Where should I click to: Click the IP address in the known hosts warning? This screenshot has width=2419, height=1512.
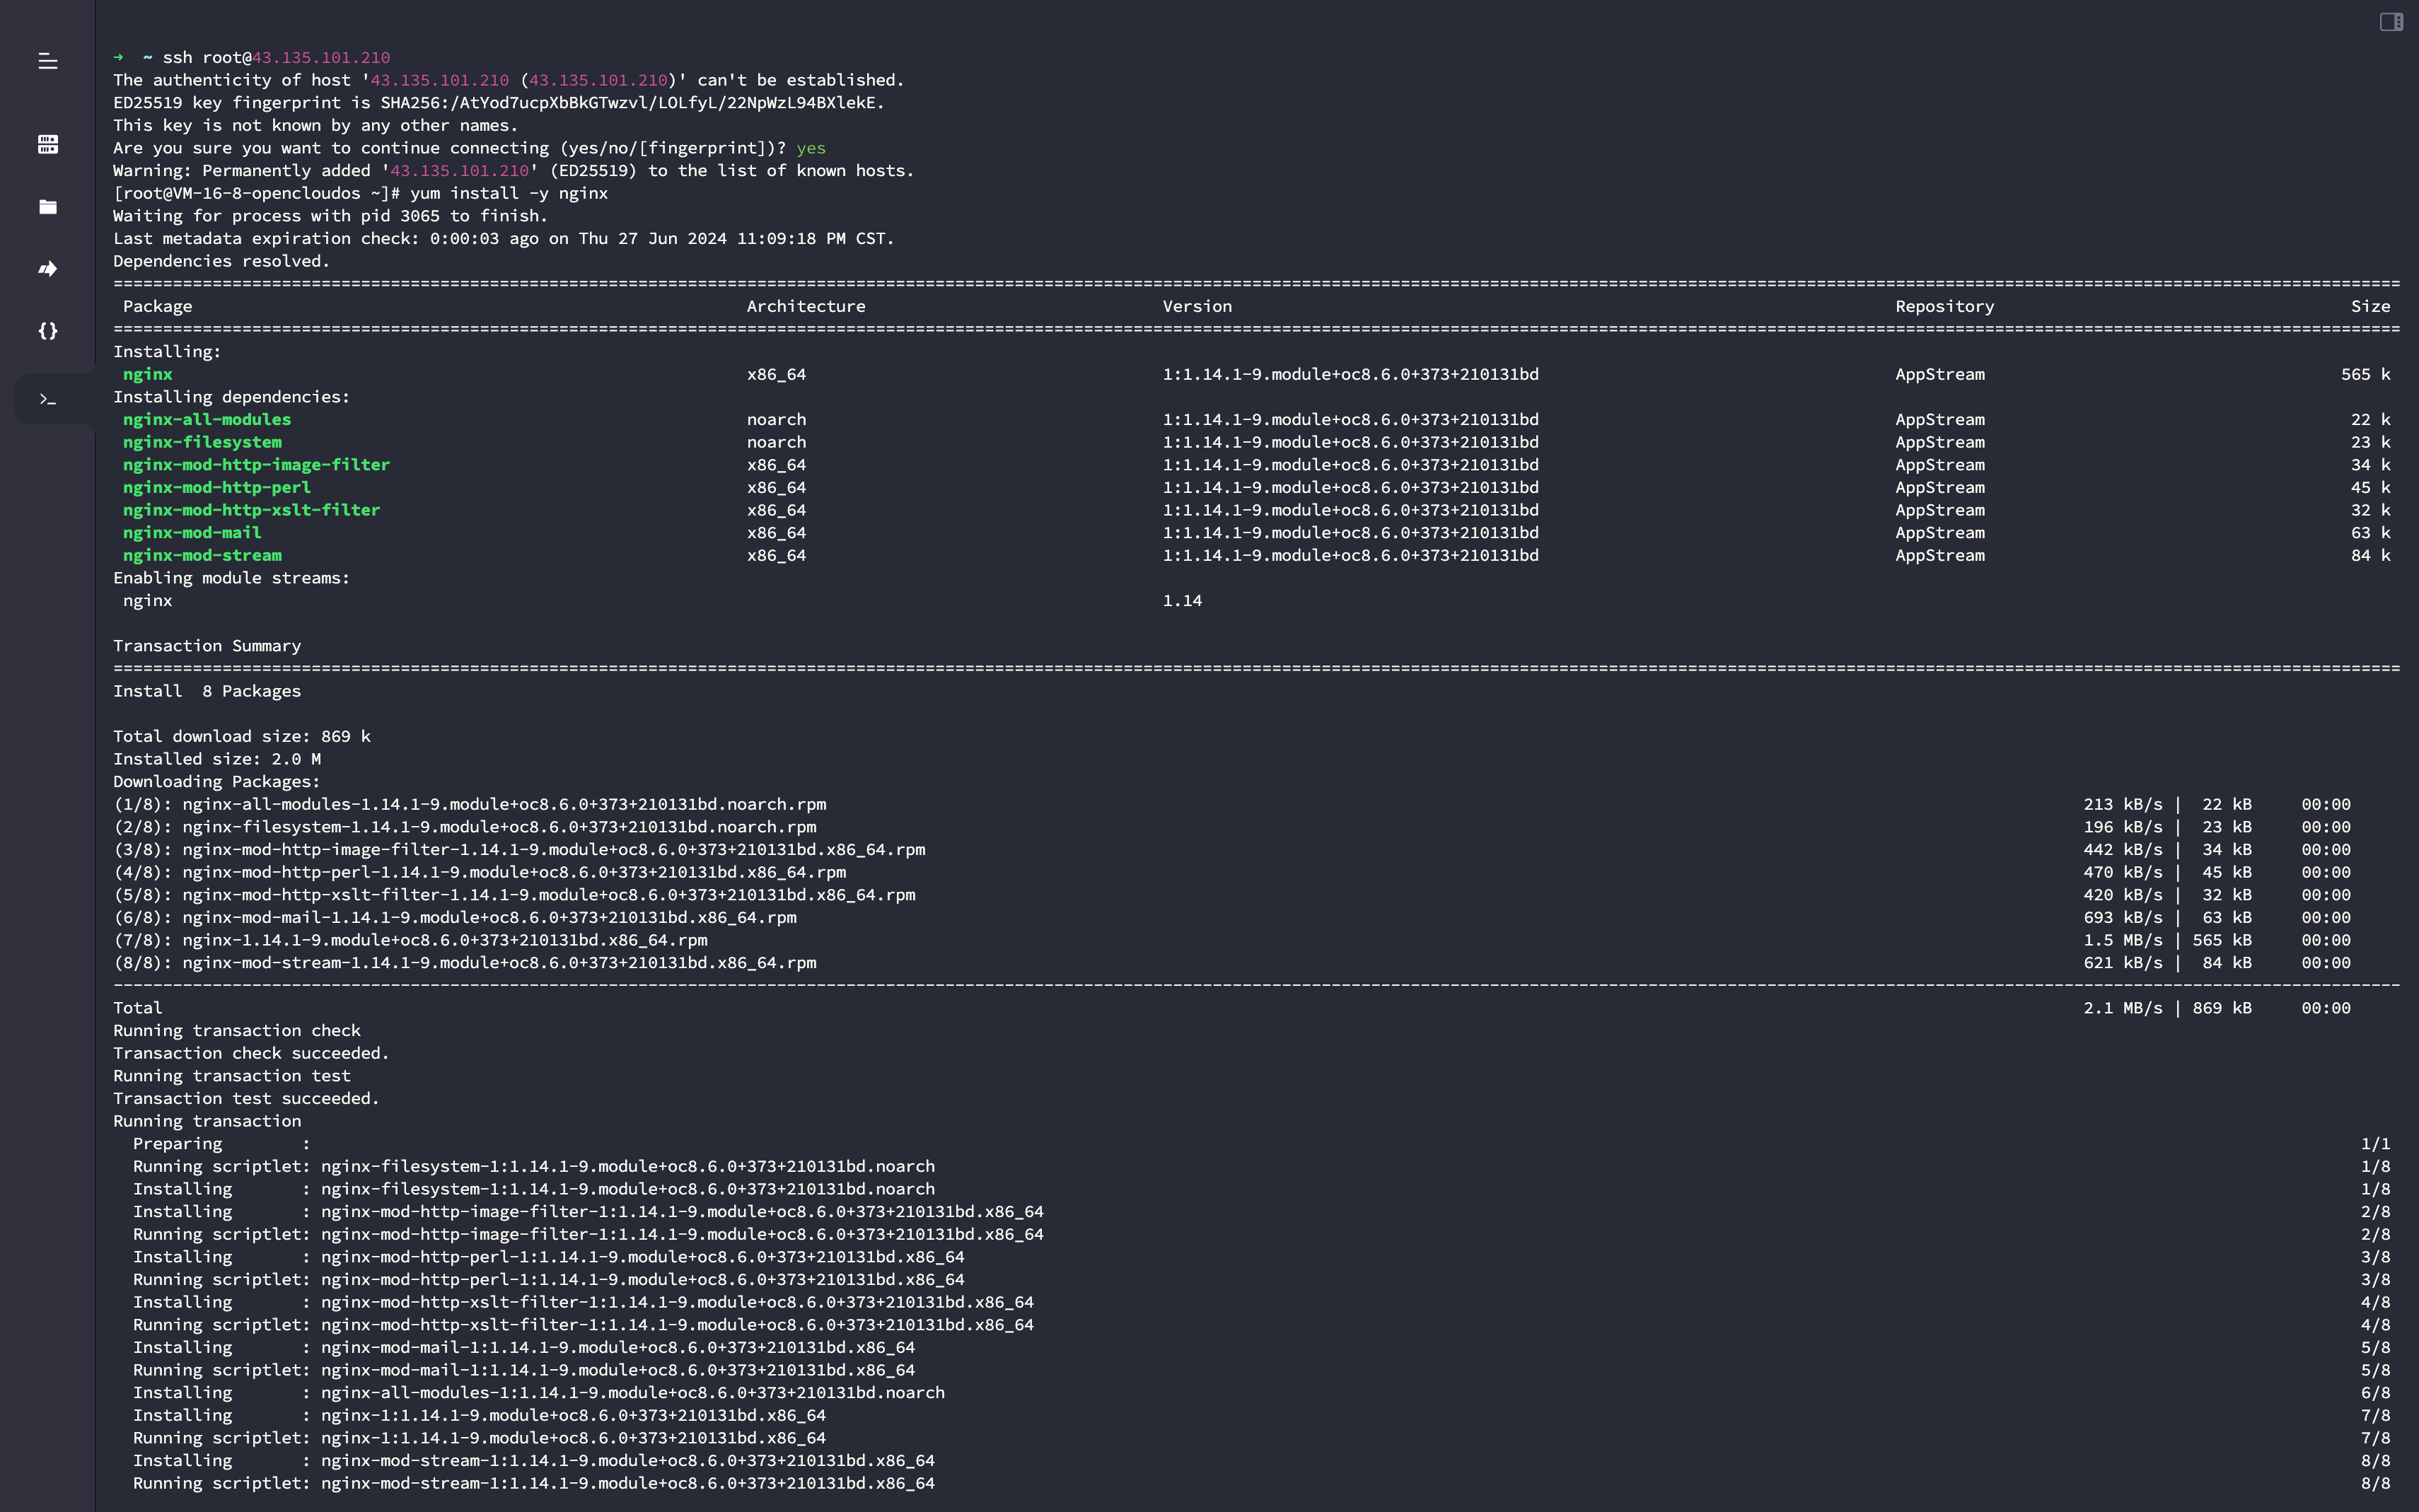pyautogui.click(x=460, y=170)
